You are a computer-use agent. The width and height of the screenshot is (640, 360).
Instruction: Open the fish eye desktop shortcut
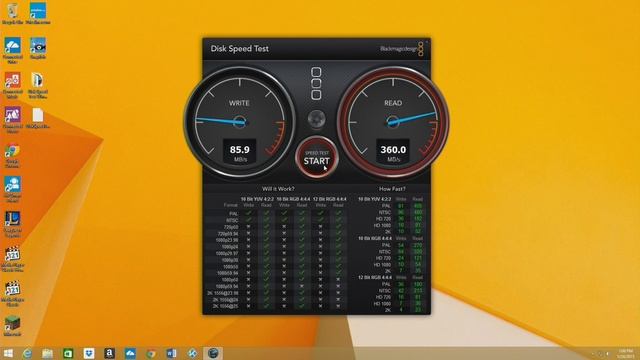tap(38, 48)
